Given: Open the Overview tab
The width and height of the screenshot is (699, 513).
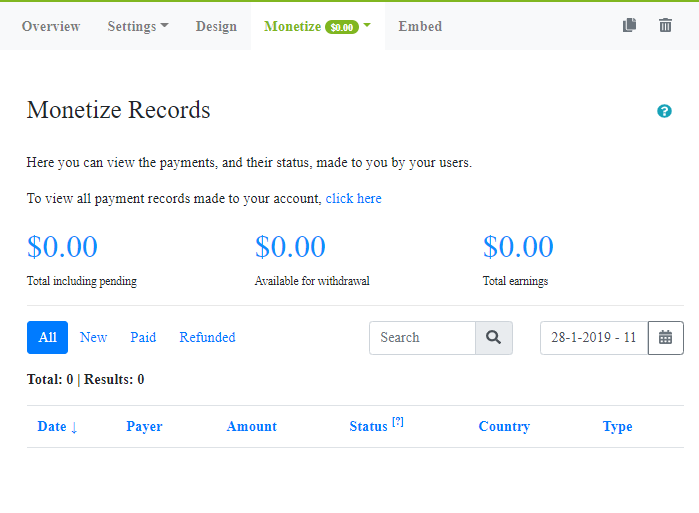Looking at the screenshot, I should click(51, 26).
